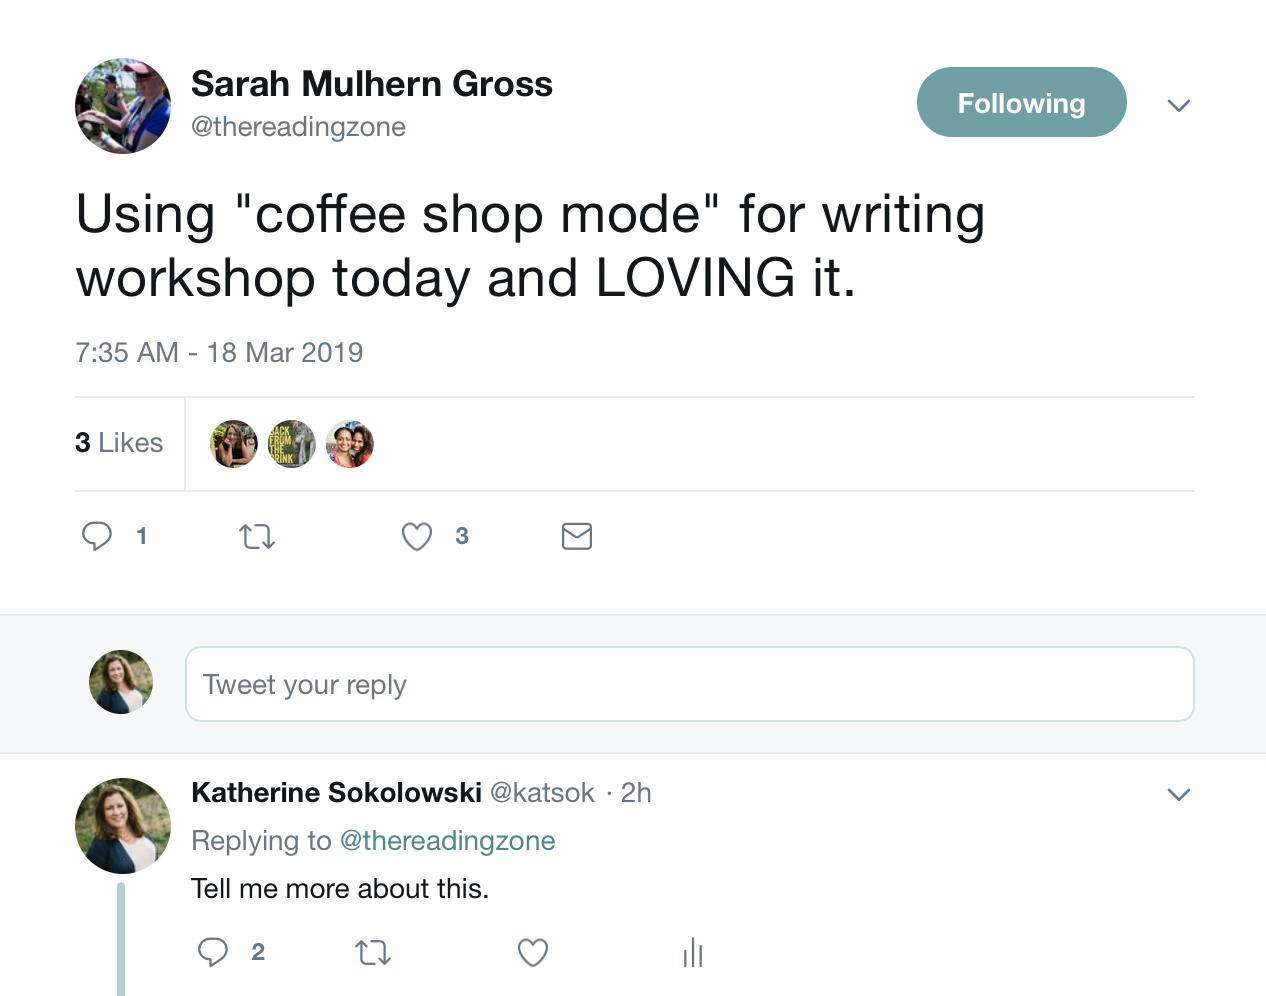The height and width of the screenshot is (996, 1266).
Task: Open the @thereadingzone mention link
Action: pyautogui.click(x=447, y=841)
